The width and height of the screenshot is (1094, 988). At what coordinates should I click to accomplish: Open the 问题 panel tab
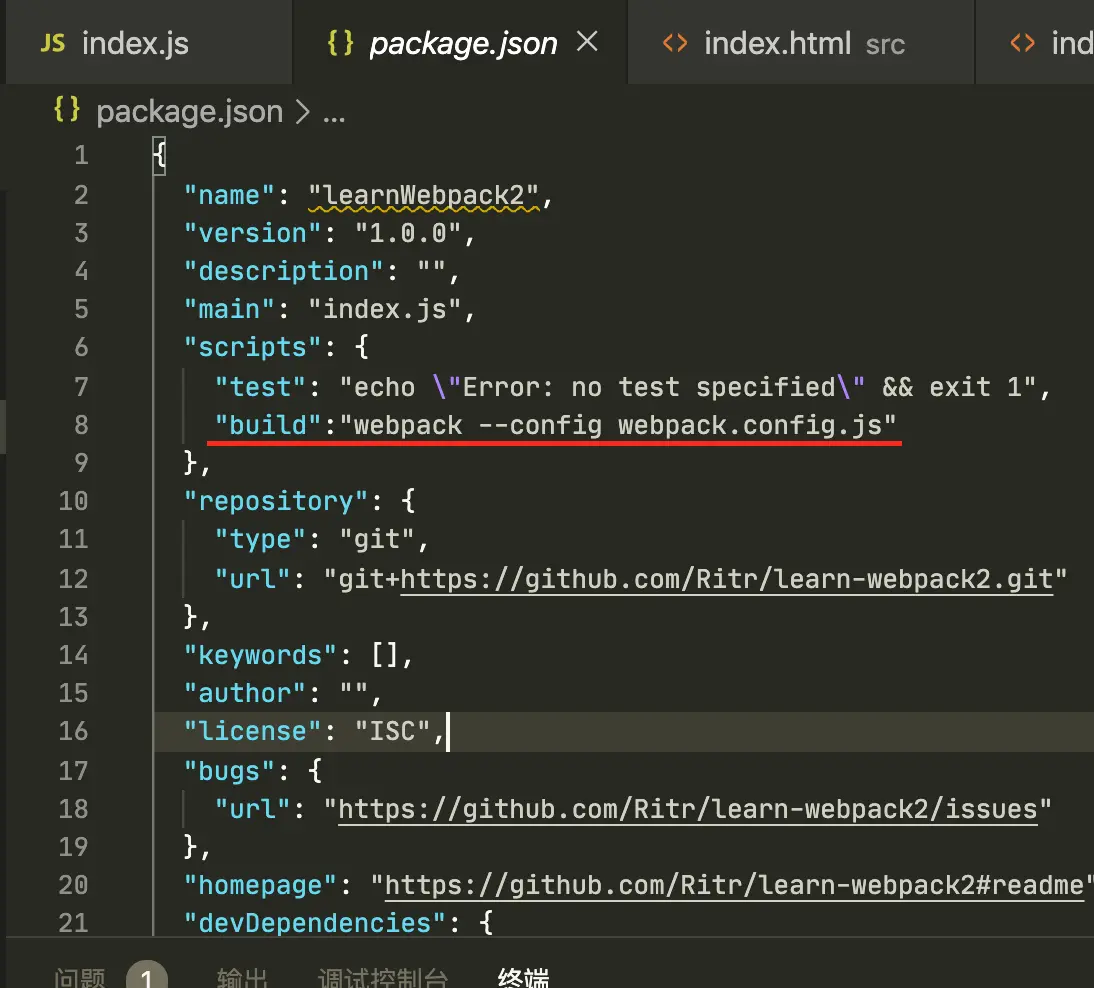click(x=80, y=977)
